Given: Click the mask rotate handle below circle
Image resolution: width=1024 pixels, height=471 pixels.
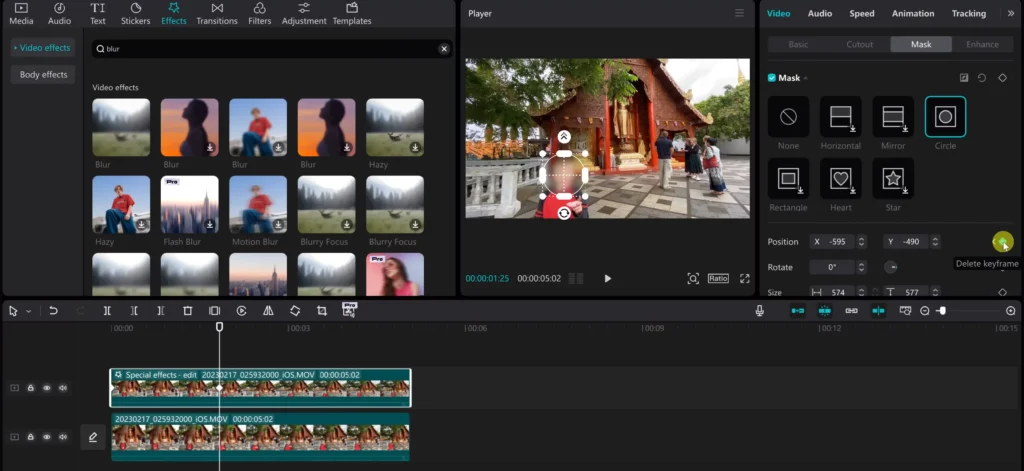Looking at the screenshot, I should pos(564,213).
